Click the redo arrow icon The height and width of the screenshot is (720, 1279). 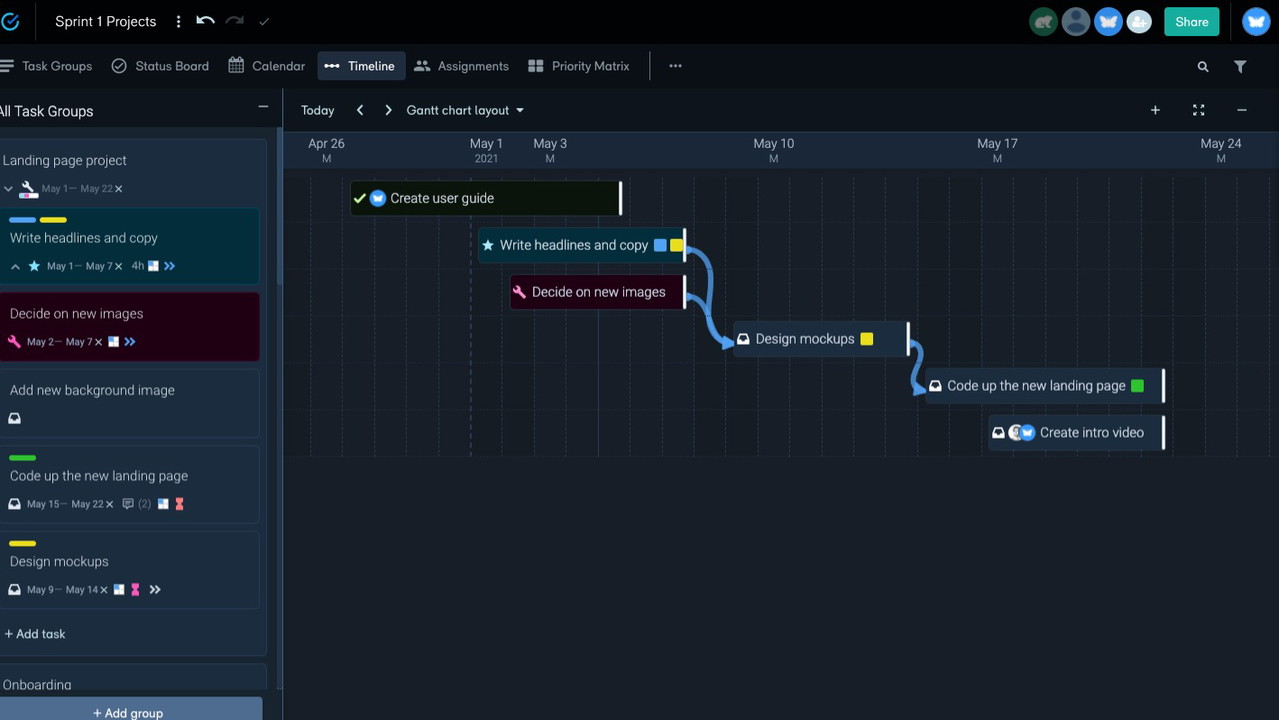pos(234,21)
